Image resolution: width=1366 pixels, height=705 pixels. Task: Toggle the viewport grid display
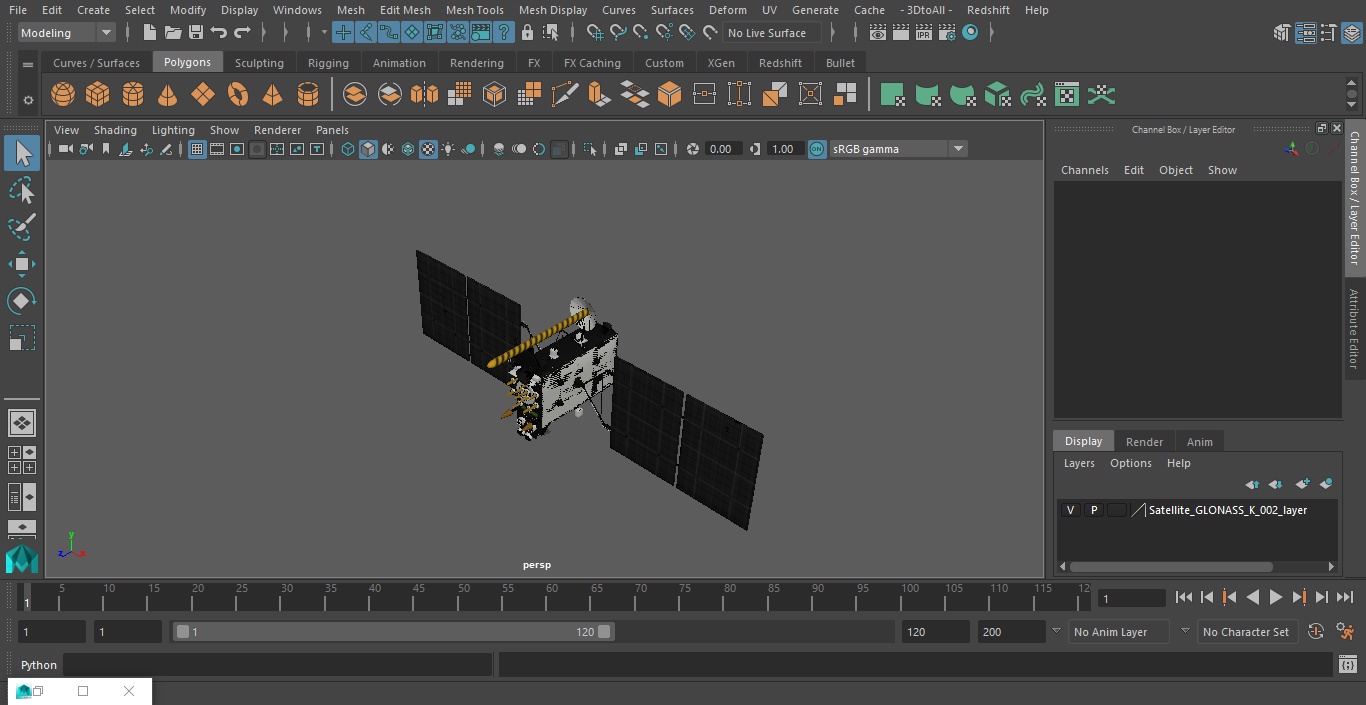pyautogui.click(x=197, y=149)
